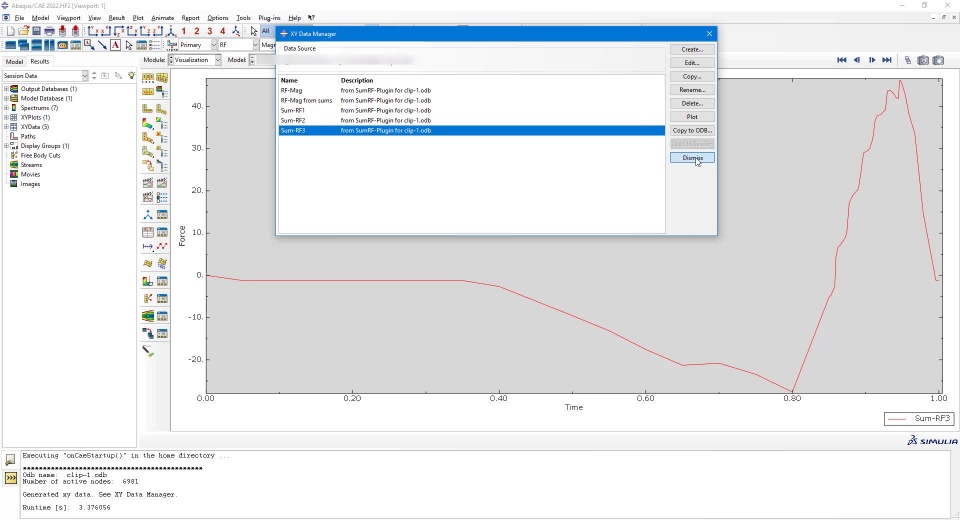Click the New model database icon
This screenshot has width=960, height=520.
(x=10, y=31)
